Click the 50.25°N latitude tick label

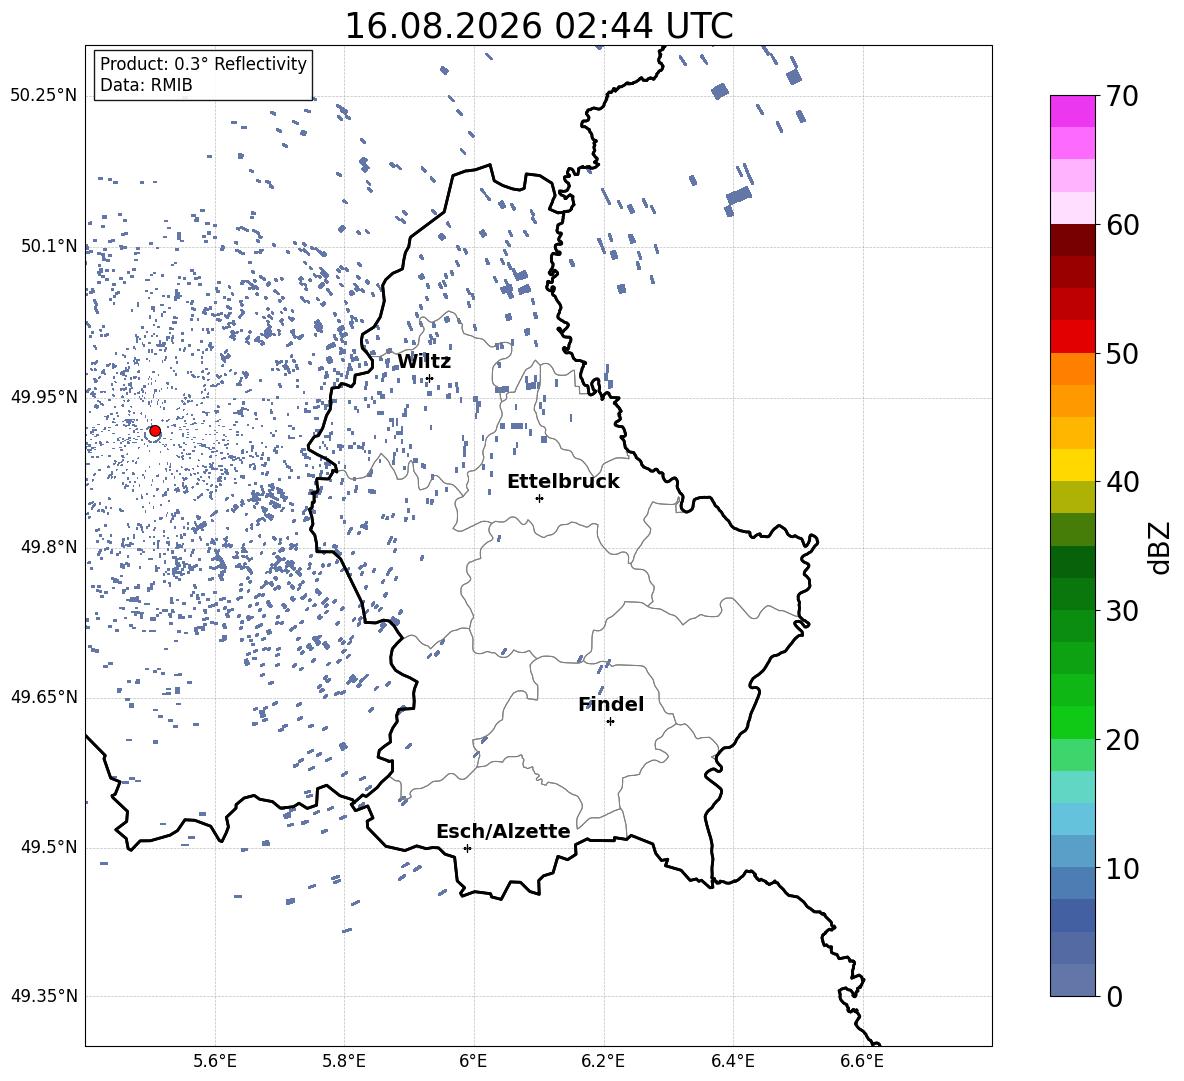pos(44,96)
